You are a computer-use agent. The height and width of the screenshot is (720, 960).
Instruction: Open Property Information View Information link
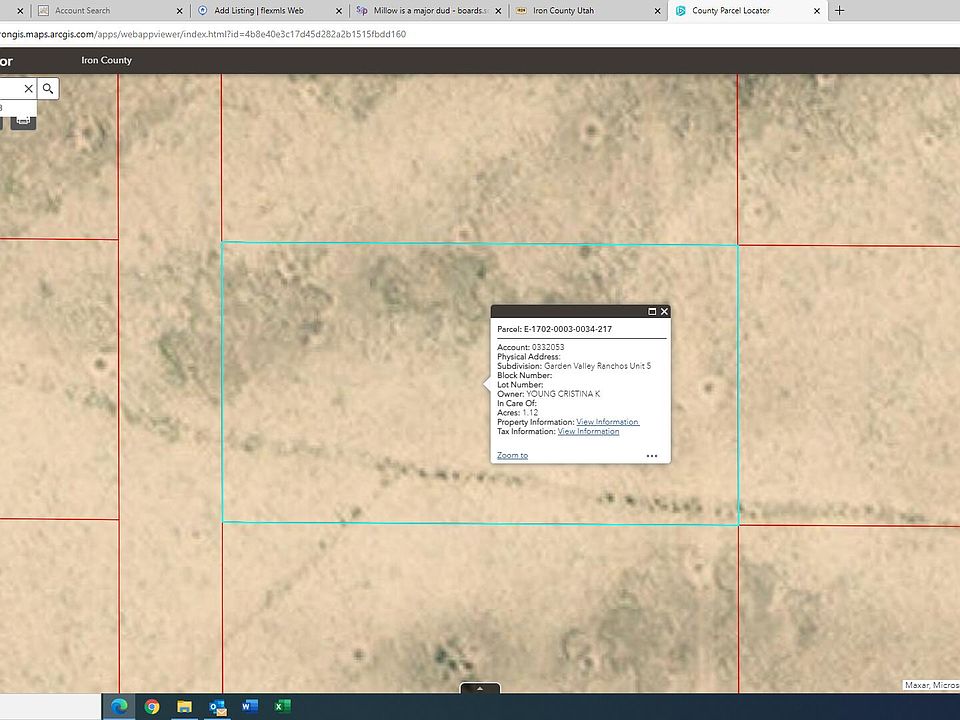click(607, 422)
